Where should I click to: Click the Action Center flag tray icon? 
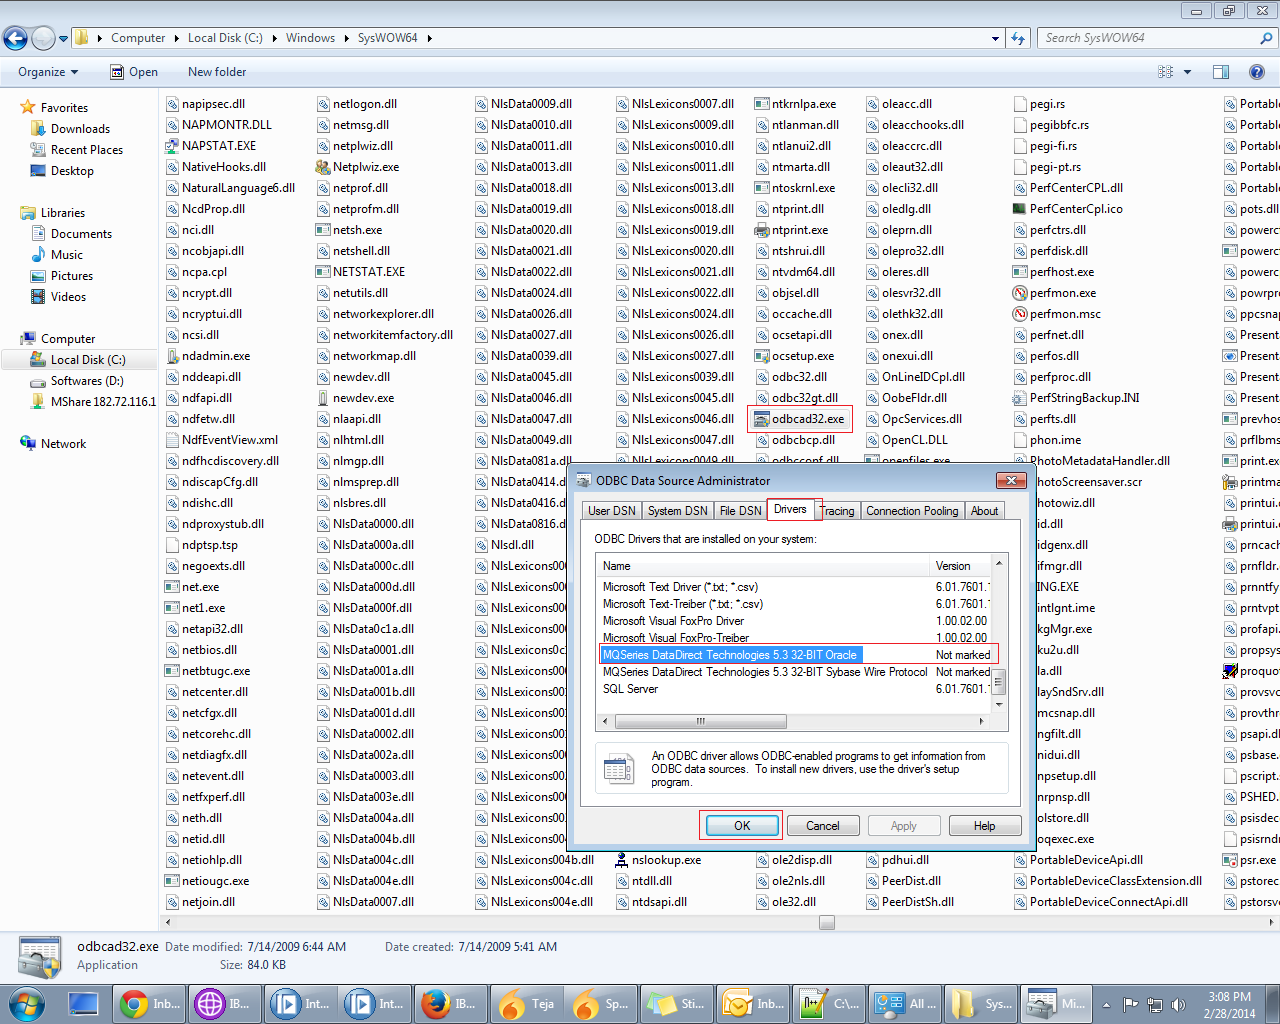tap(1130, 1004)
